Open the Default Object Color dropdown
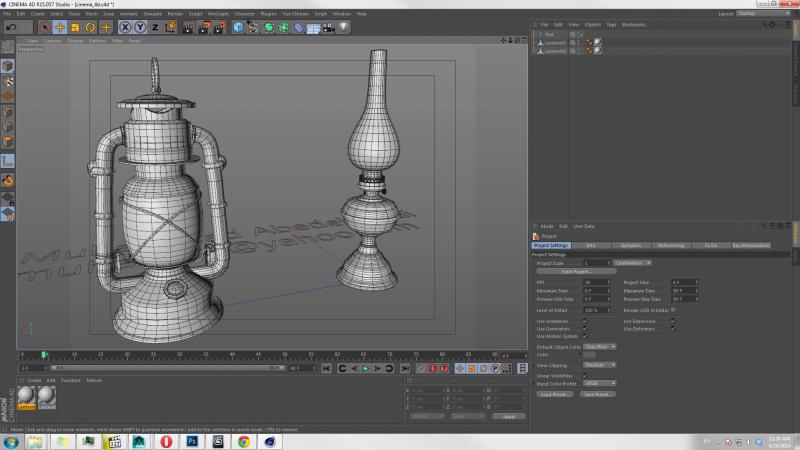This screenshot has height=450, width=800. (x=600, y=346)
